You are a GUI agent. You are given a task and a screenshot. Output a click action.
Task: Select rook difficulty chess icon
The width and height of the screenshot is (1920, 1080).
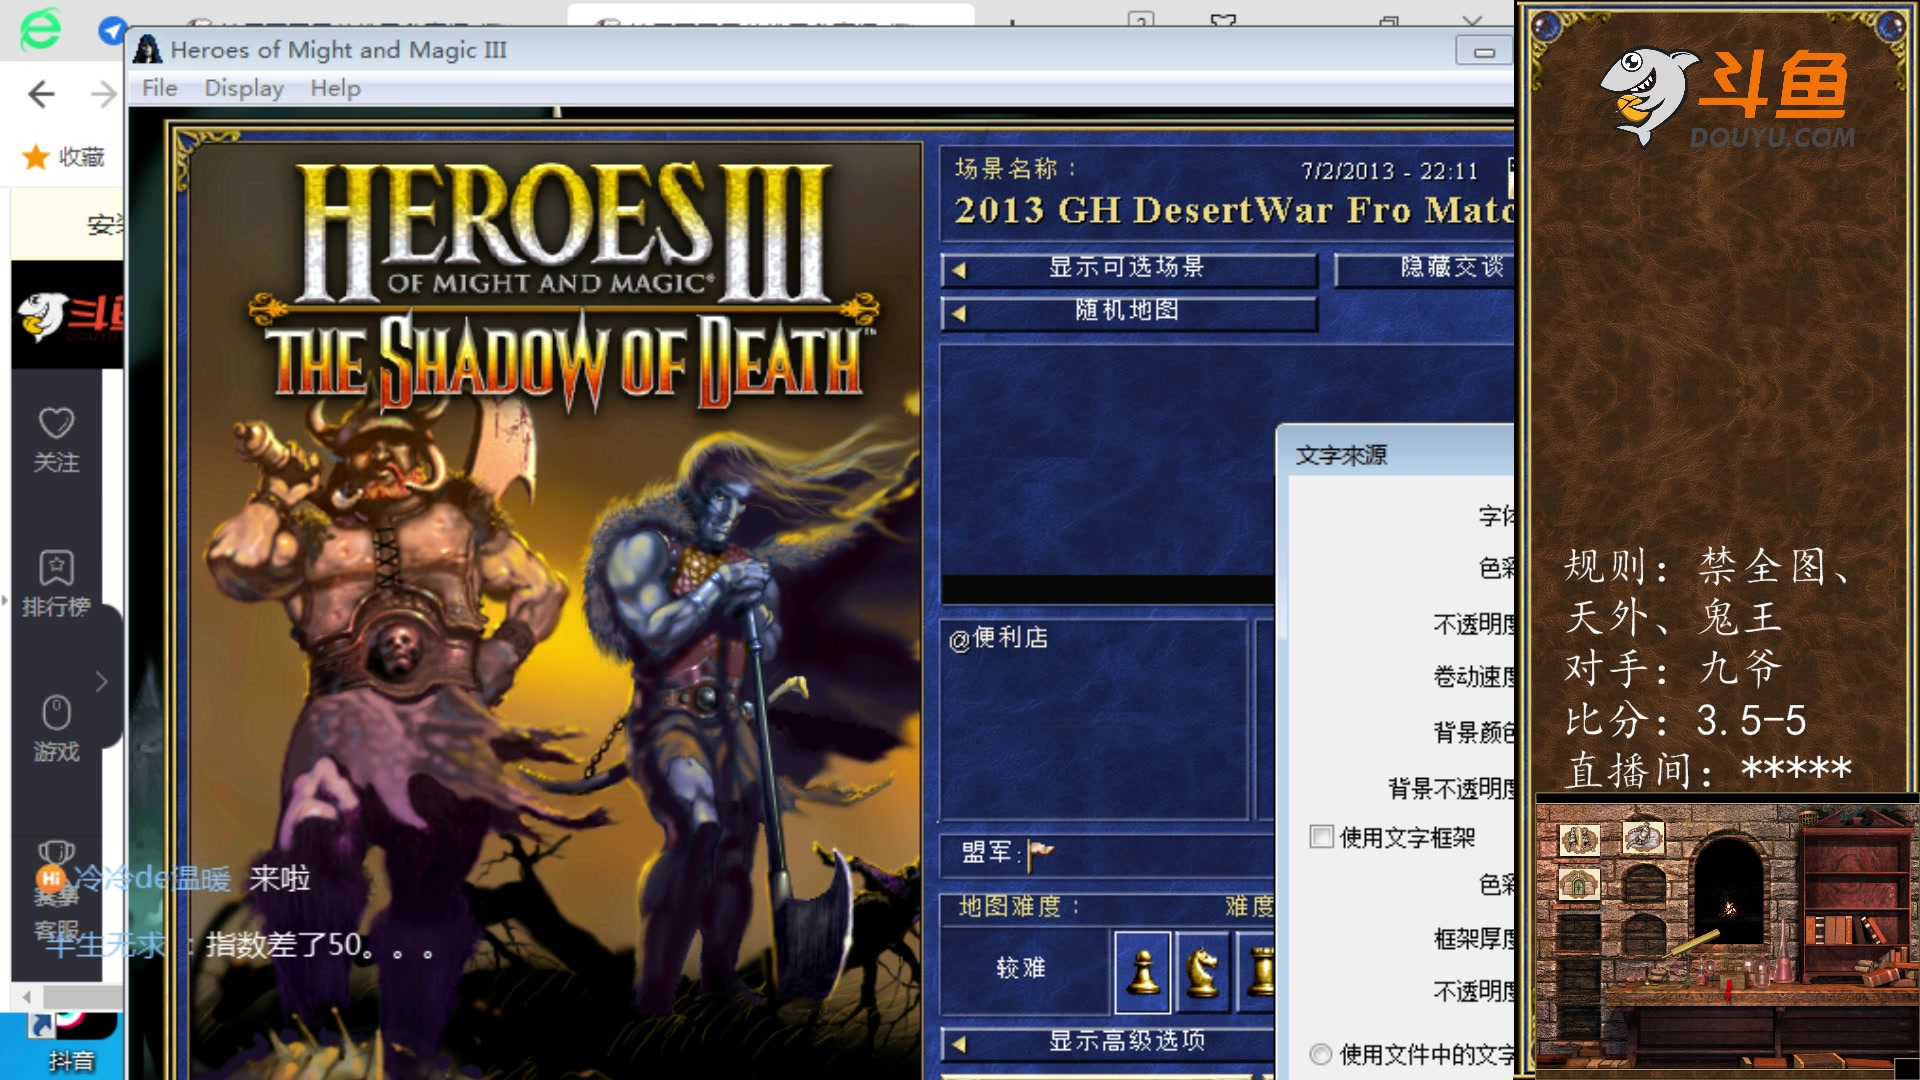pos(1257,971)
